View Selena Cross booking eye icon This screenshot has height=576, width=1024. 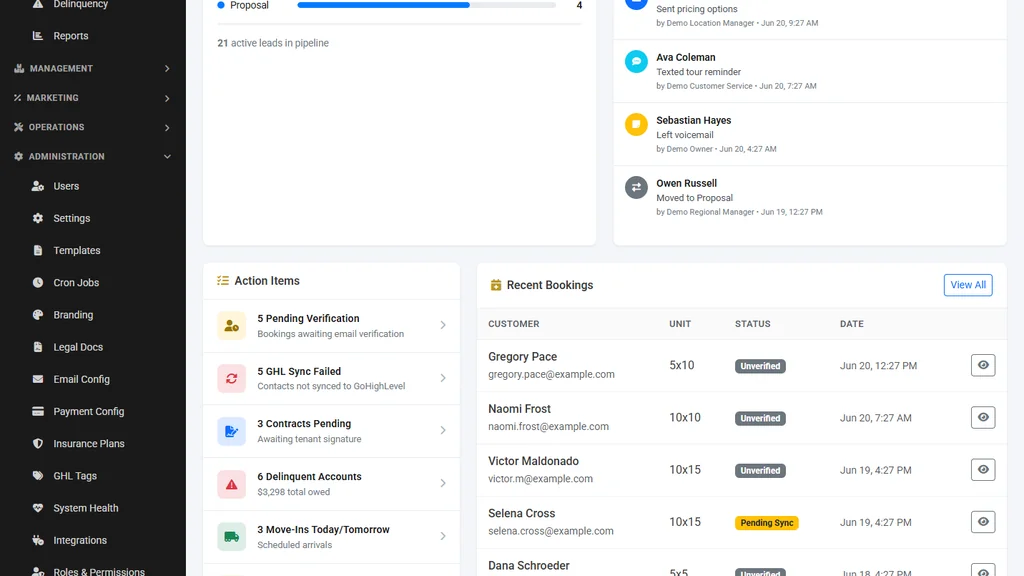coord(983,522)
